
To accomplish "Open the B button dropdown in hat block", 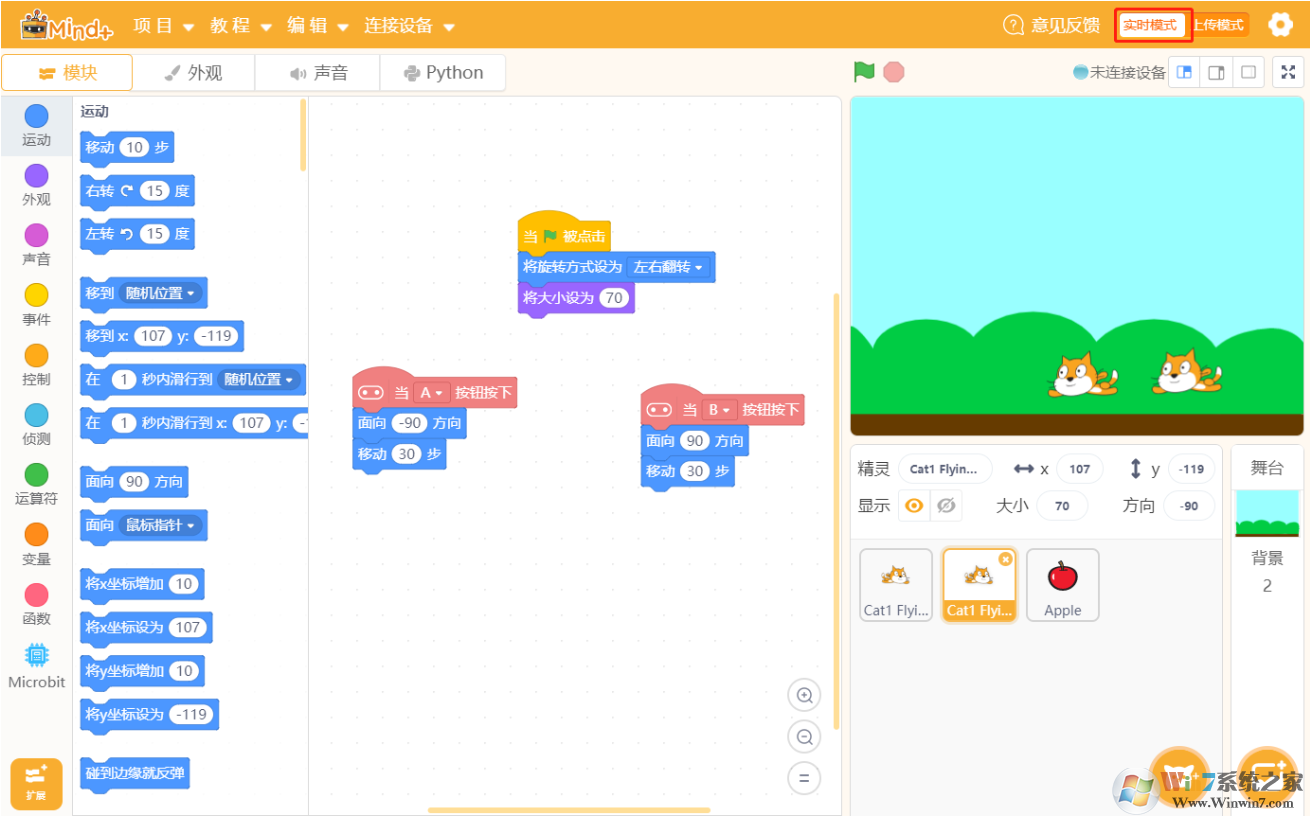I will 719,409.
